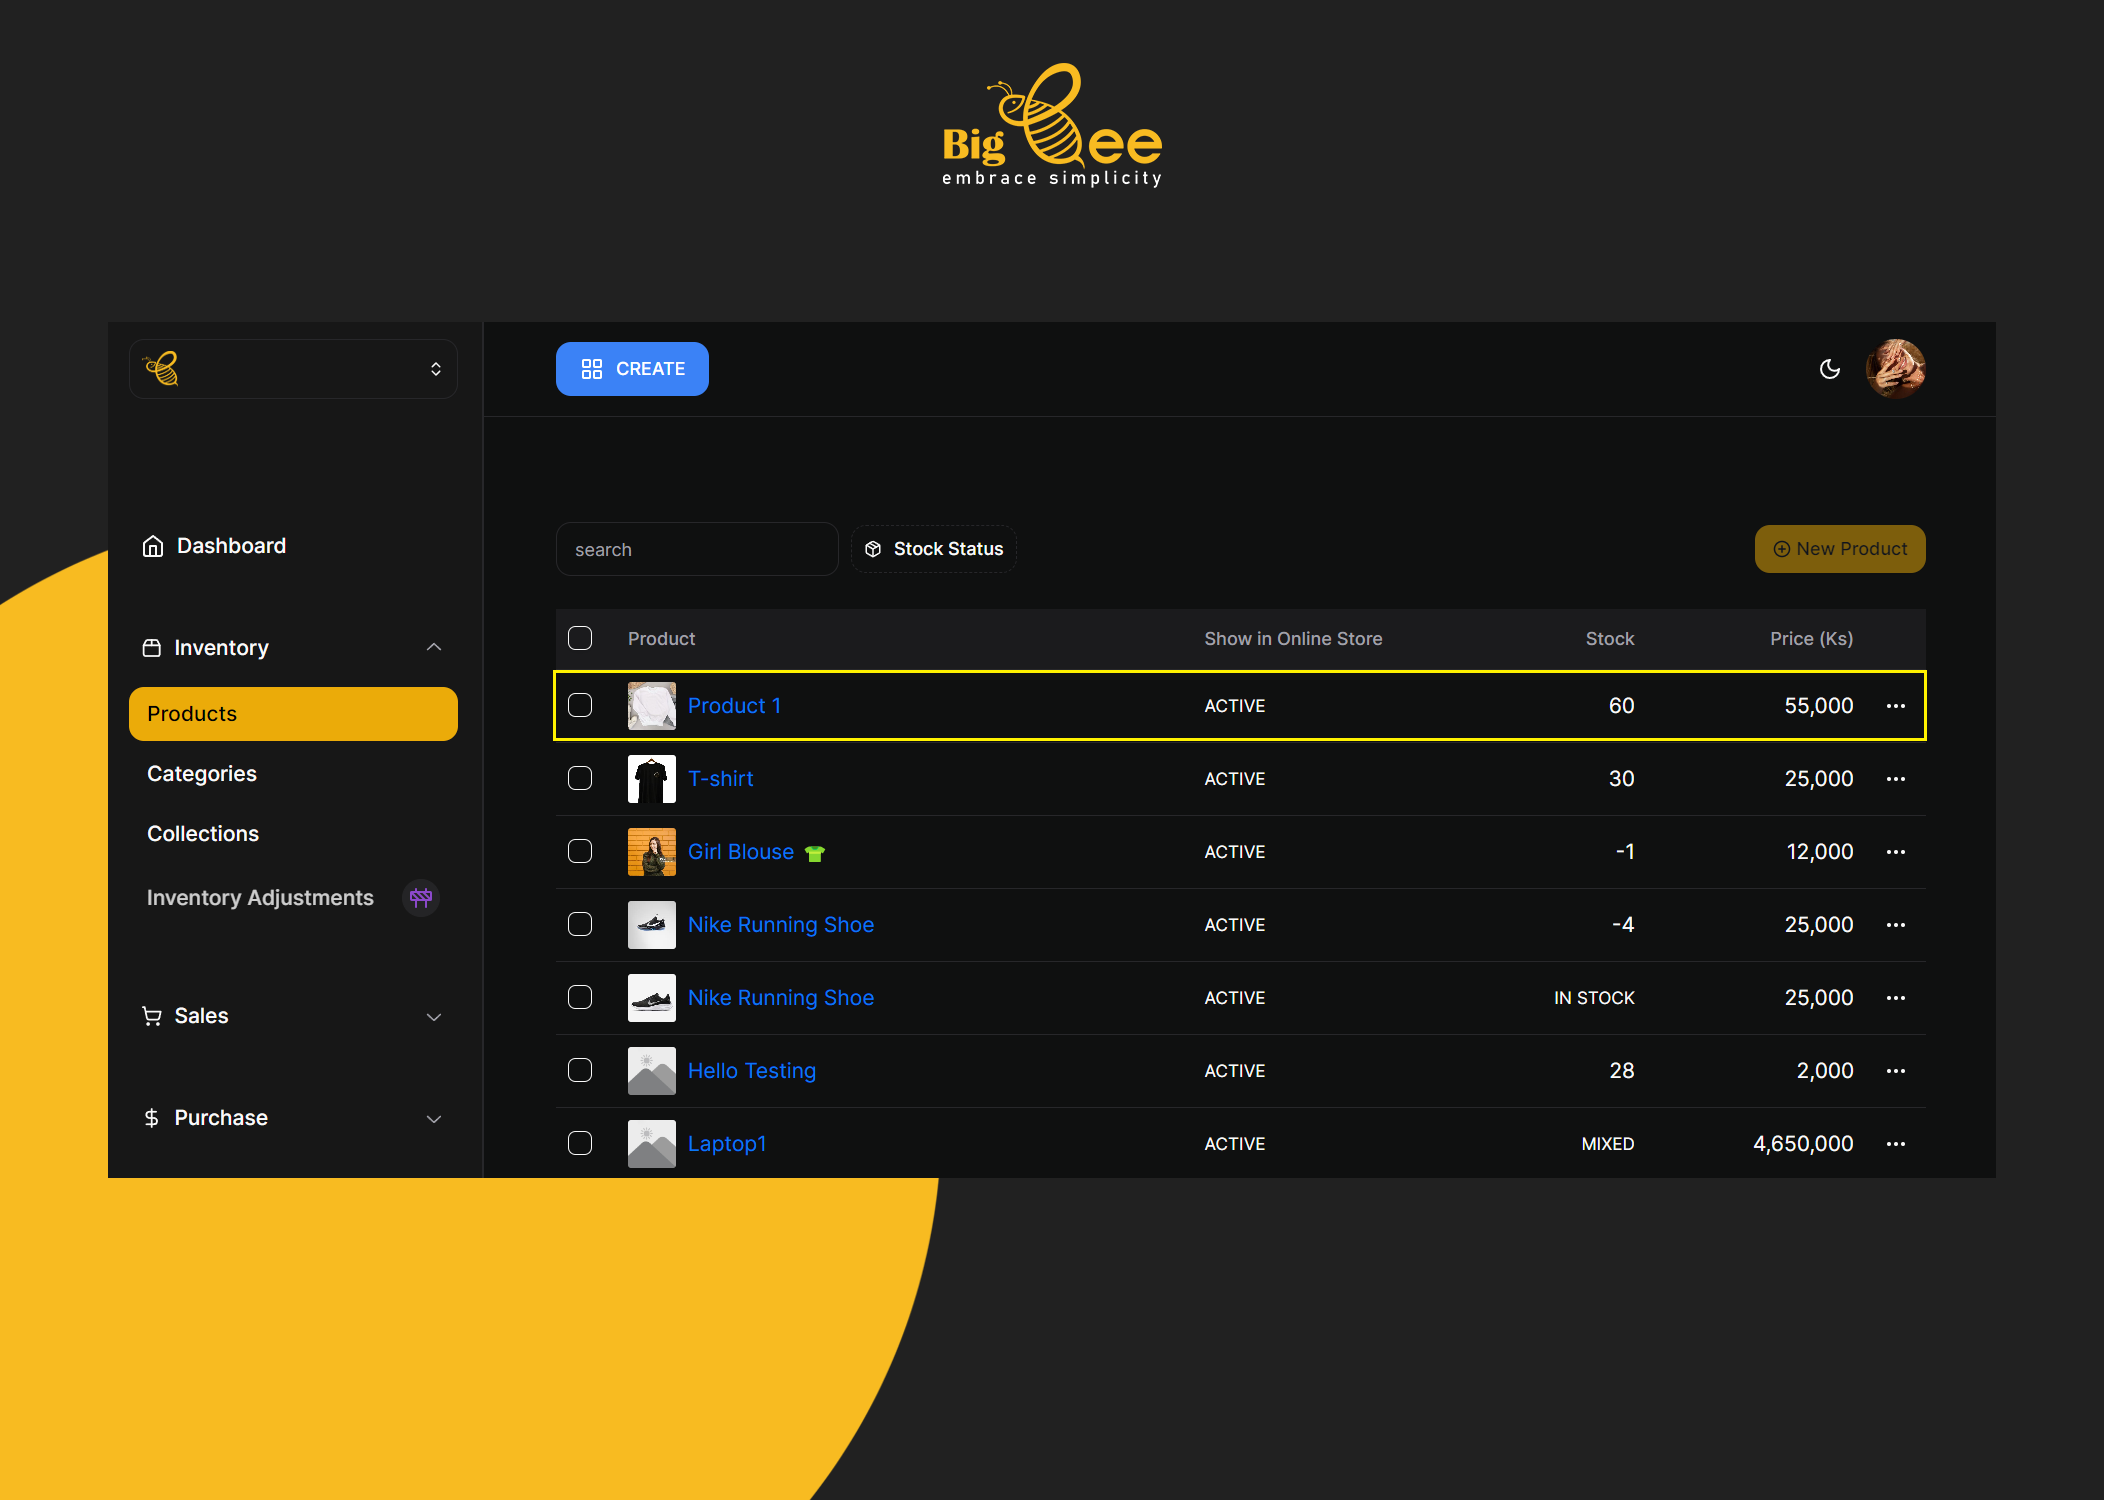Expand the Sales section chevron
The height and width of the screenshot is (1500, 2104).
tap(434, 1017)
